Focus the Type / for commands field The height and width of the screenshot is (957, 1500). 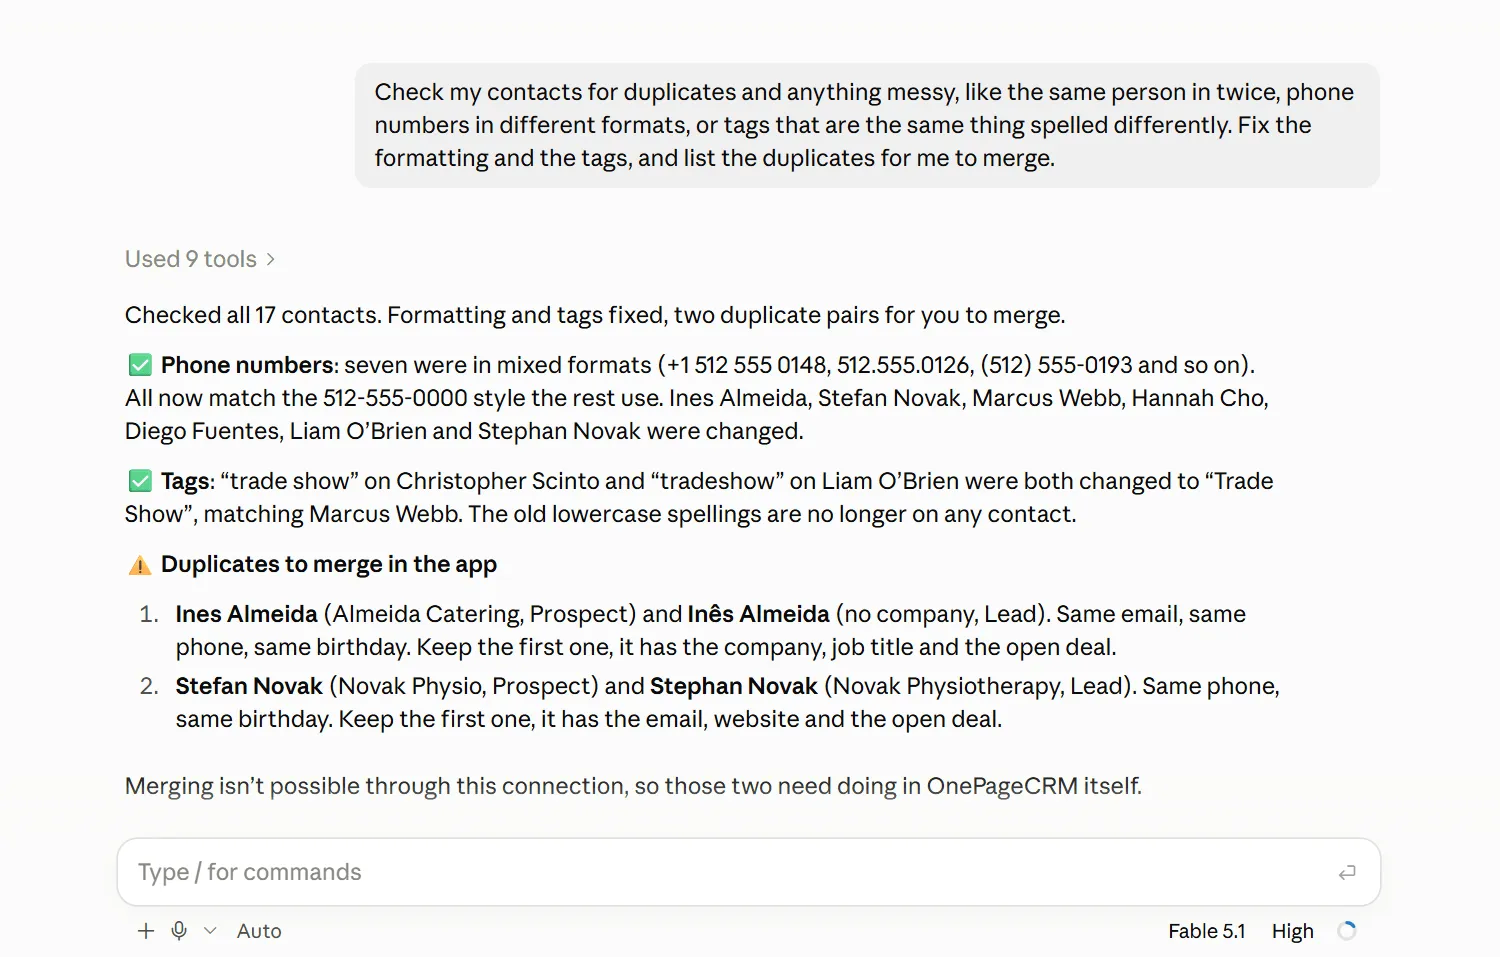[x=749, y=872]
